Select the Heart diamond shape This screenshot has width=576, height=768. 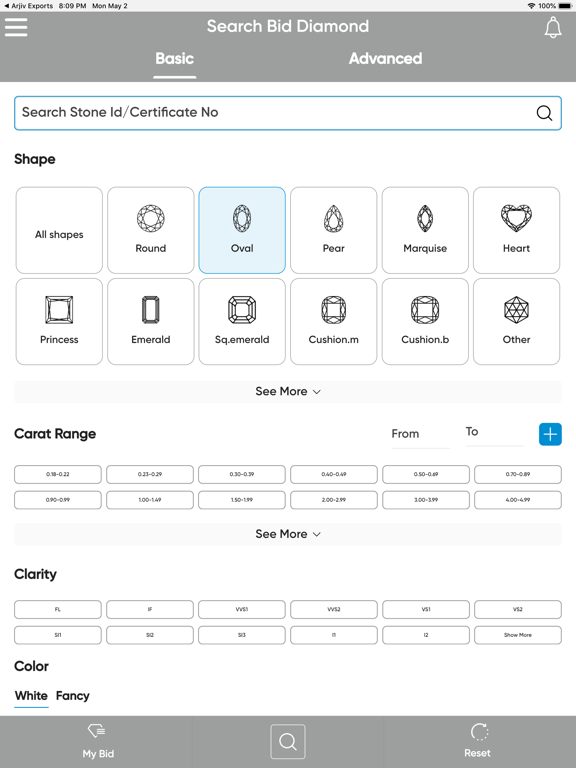(516, 230)
